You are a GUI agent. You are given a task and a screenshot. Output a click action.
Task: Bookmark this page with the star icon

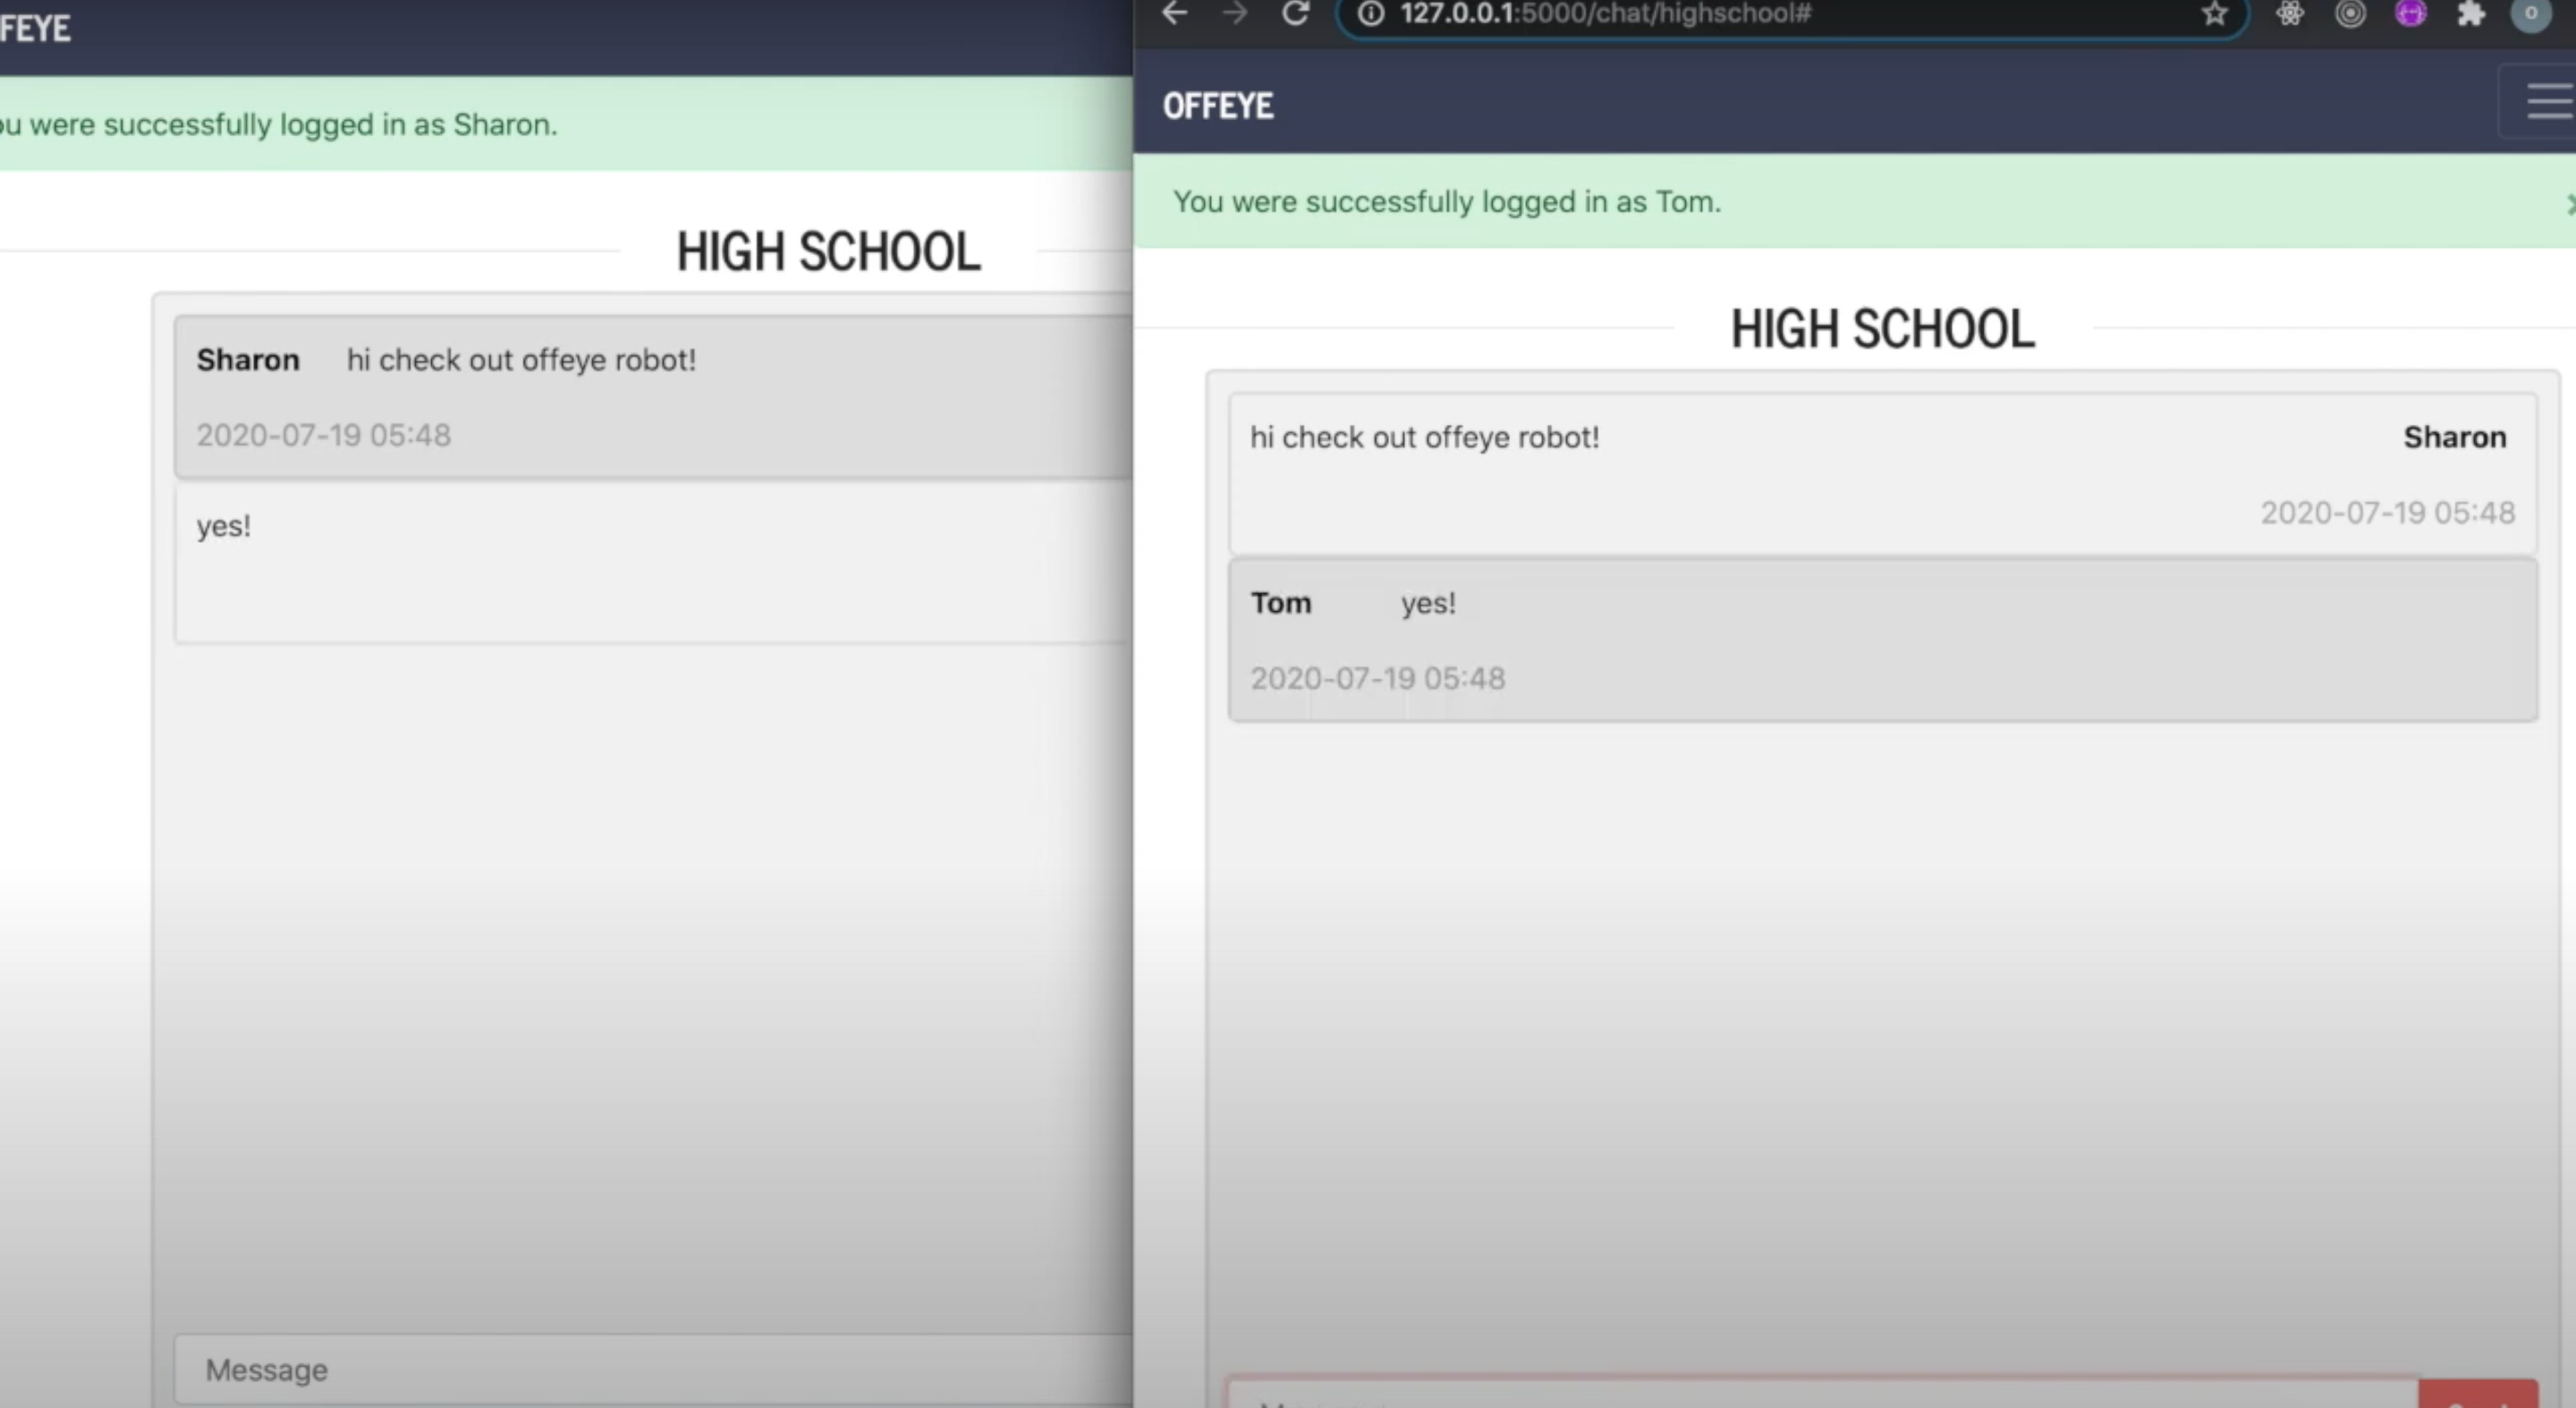[x=2214, y=13]
